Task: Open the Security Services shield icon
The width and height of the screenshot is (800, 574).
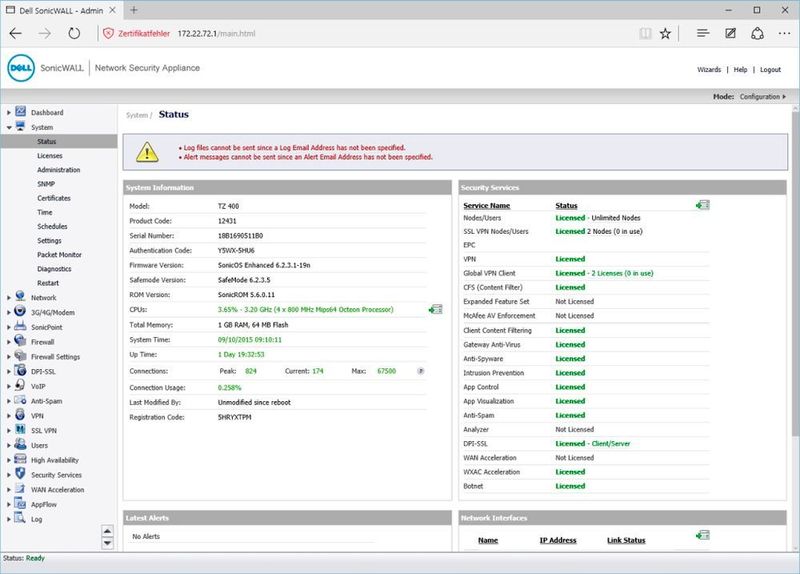Action: point(20,473)
